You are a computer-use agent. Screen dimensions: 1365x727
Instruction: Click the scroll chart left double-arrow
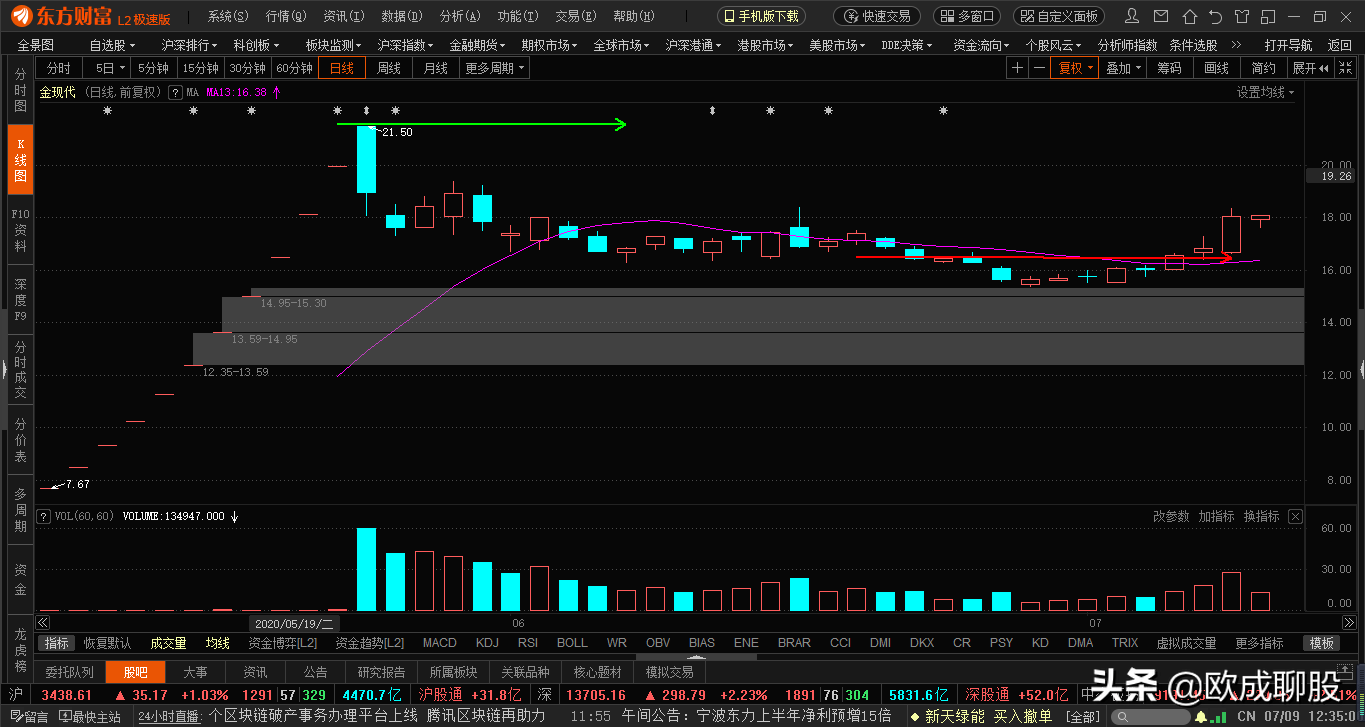[x=43, y=622]
